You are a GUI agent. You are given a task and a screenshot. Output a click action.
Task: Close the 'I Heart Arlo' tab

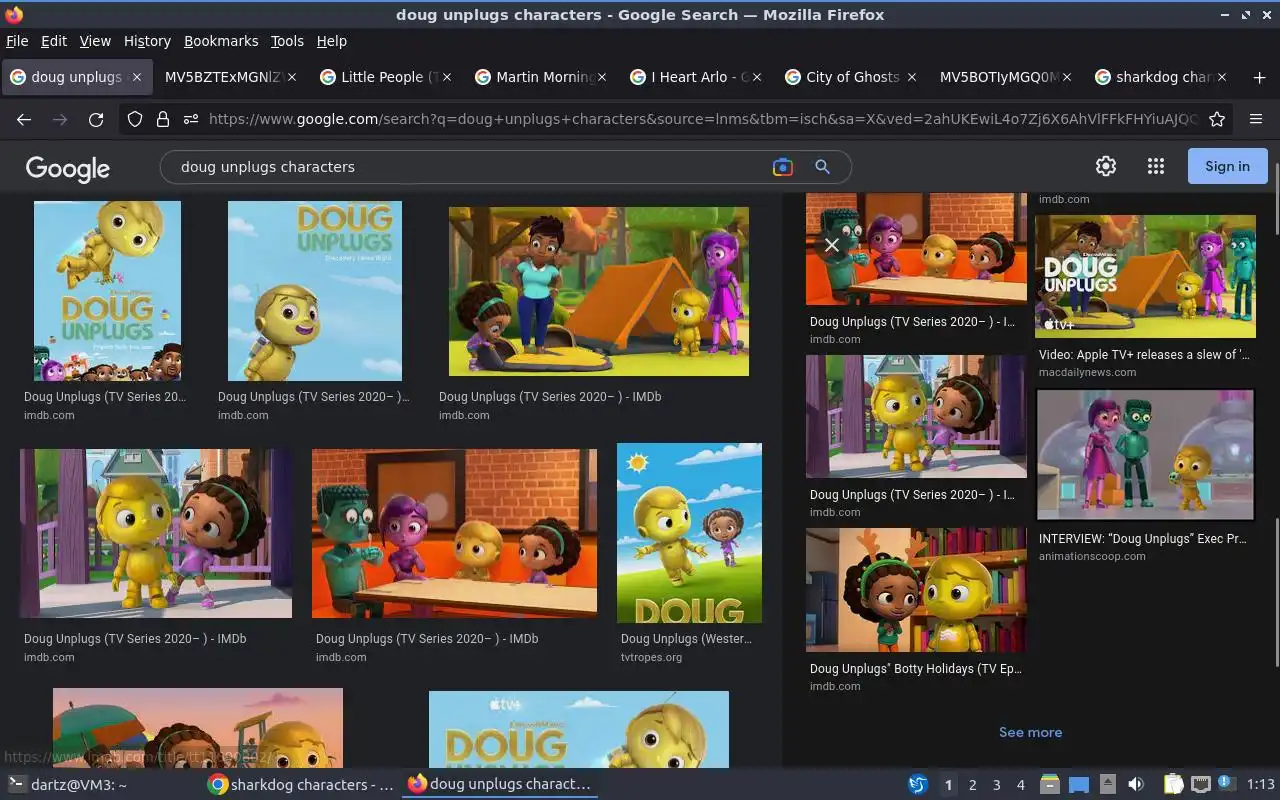point(757,77)
